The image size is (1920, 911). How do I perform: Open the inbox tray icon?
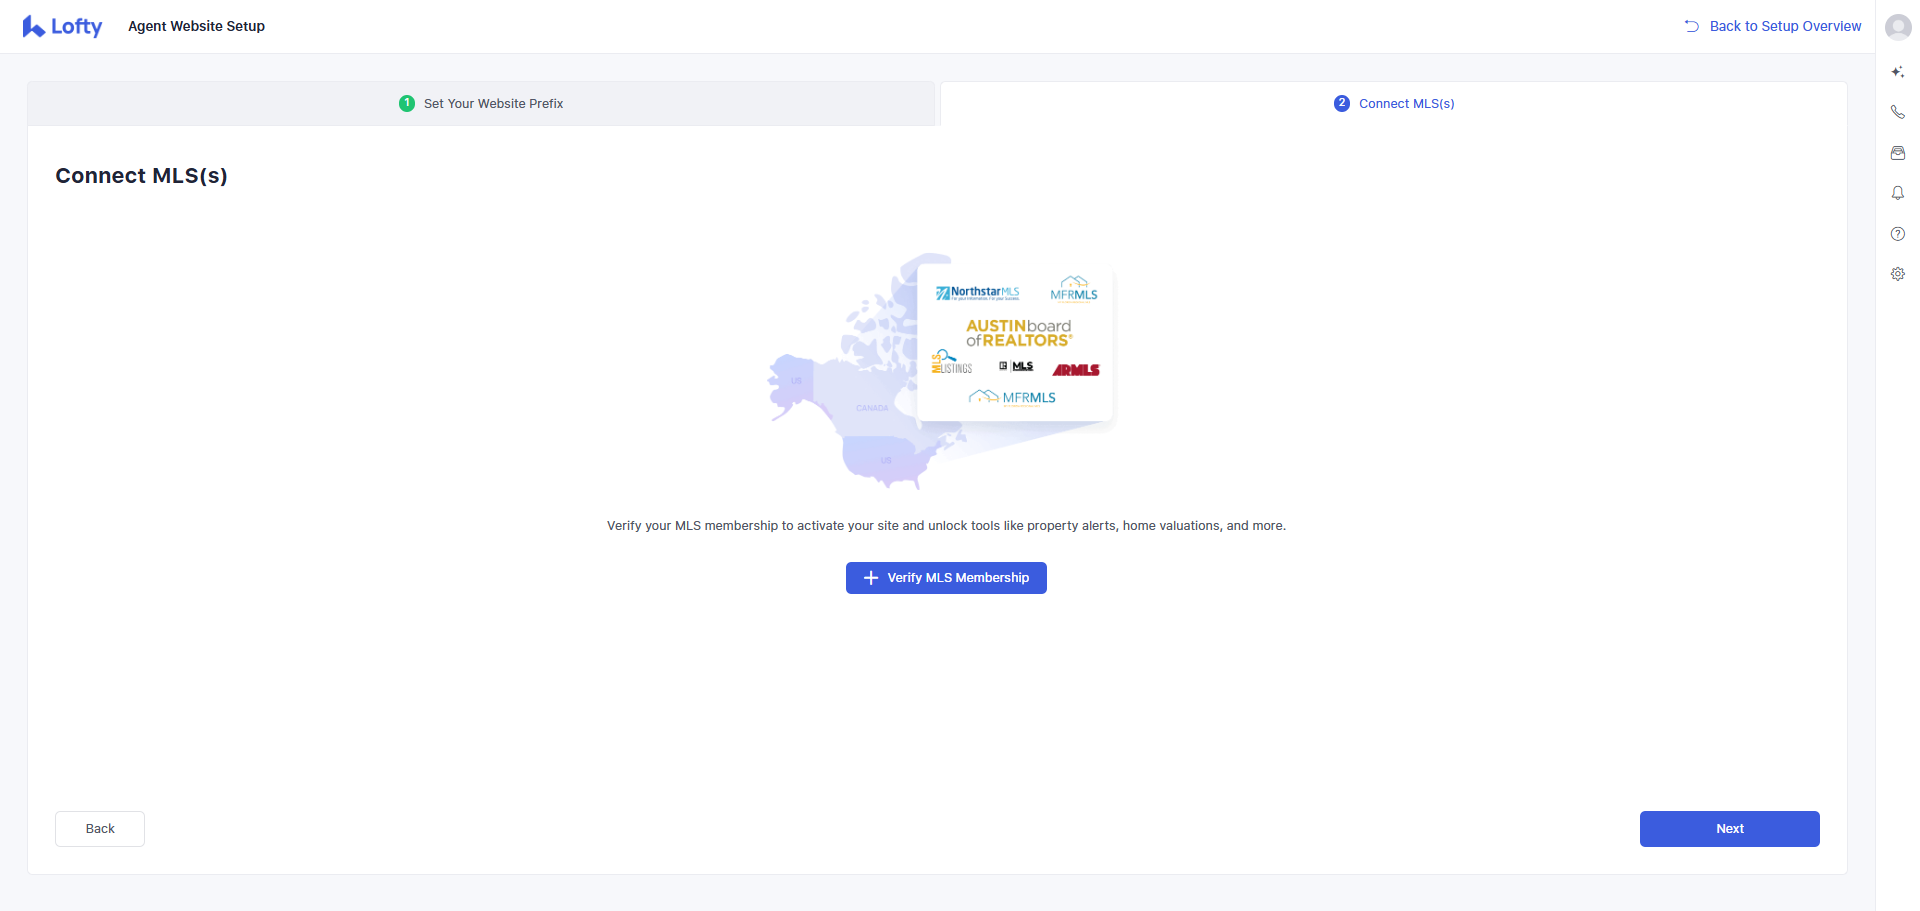point(1897,153)
